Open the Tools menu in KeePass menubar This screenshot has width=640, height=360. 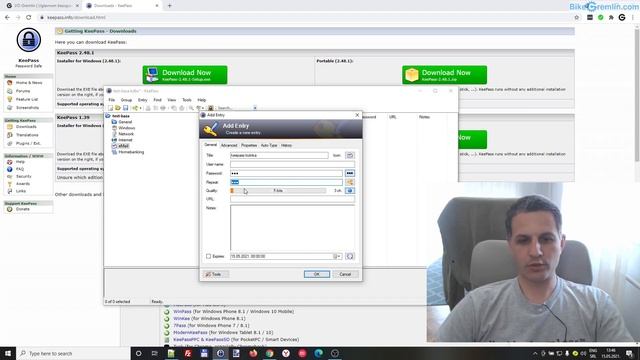click(x=187, y=100)
